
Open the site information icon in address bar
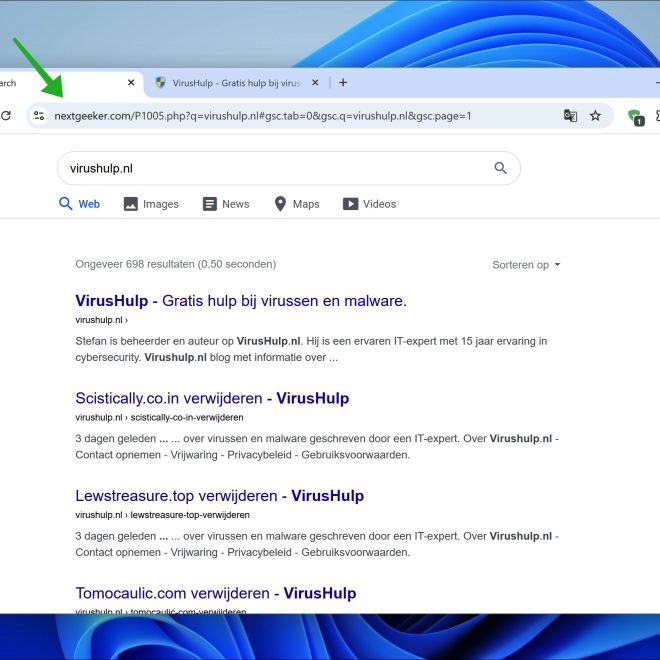(39, 115)
